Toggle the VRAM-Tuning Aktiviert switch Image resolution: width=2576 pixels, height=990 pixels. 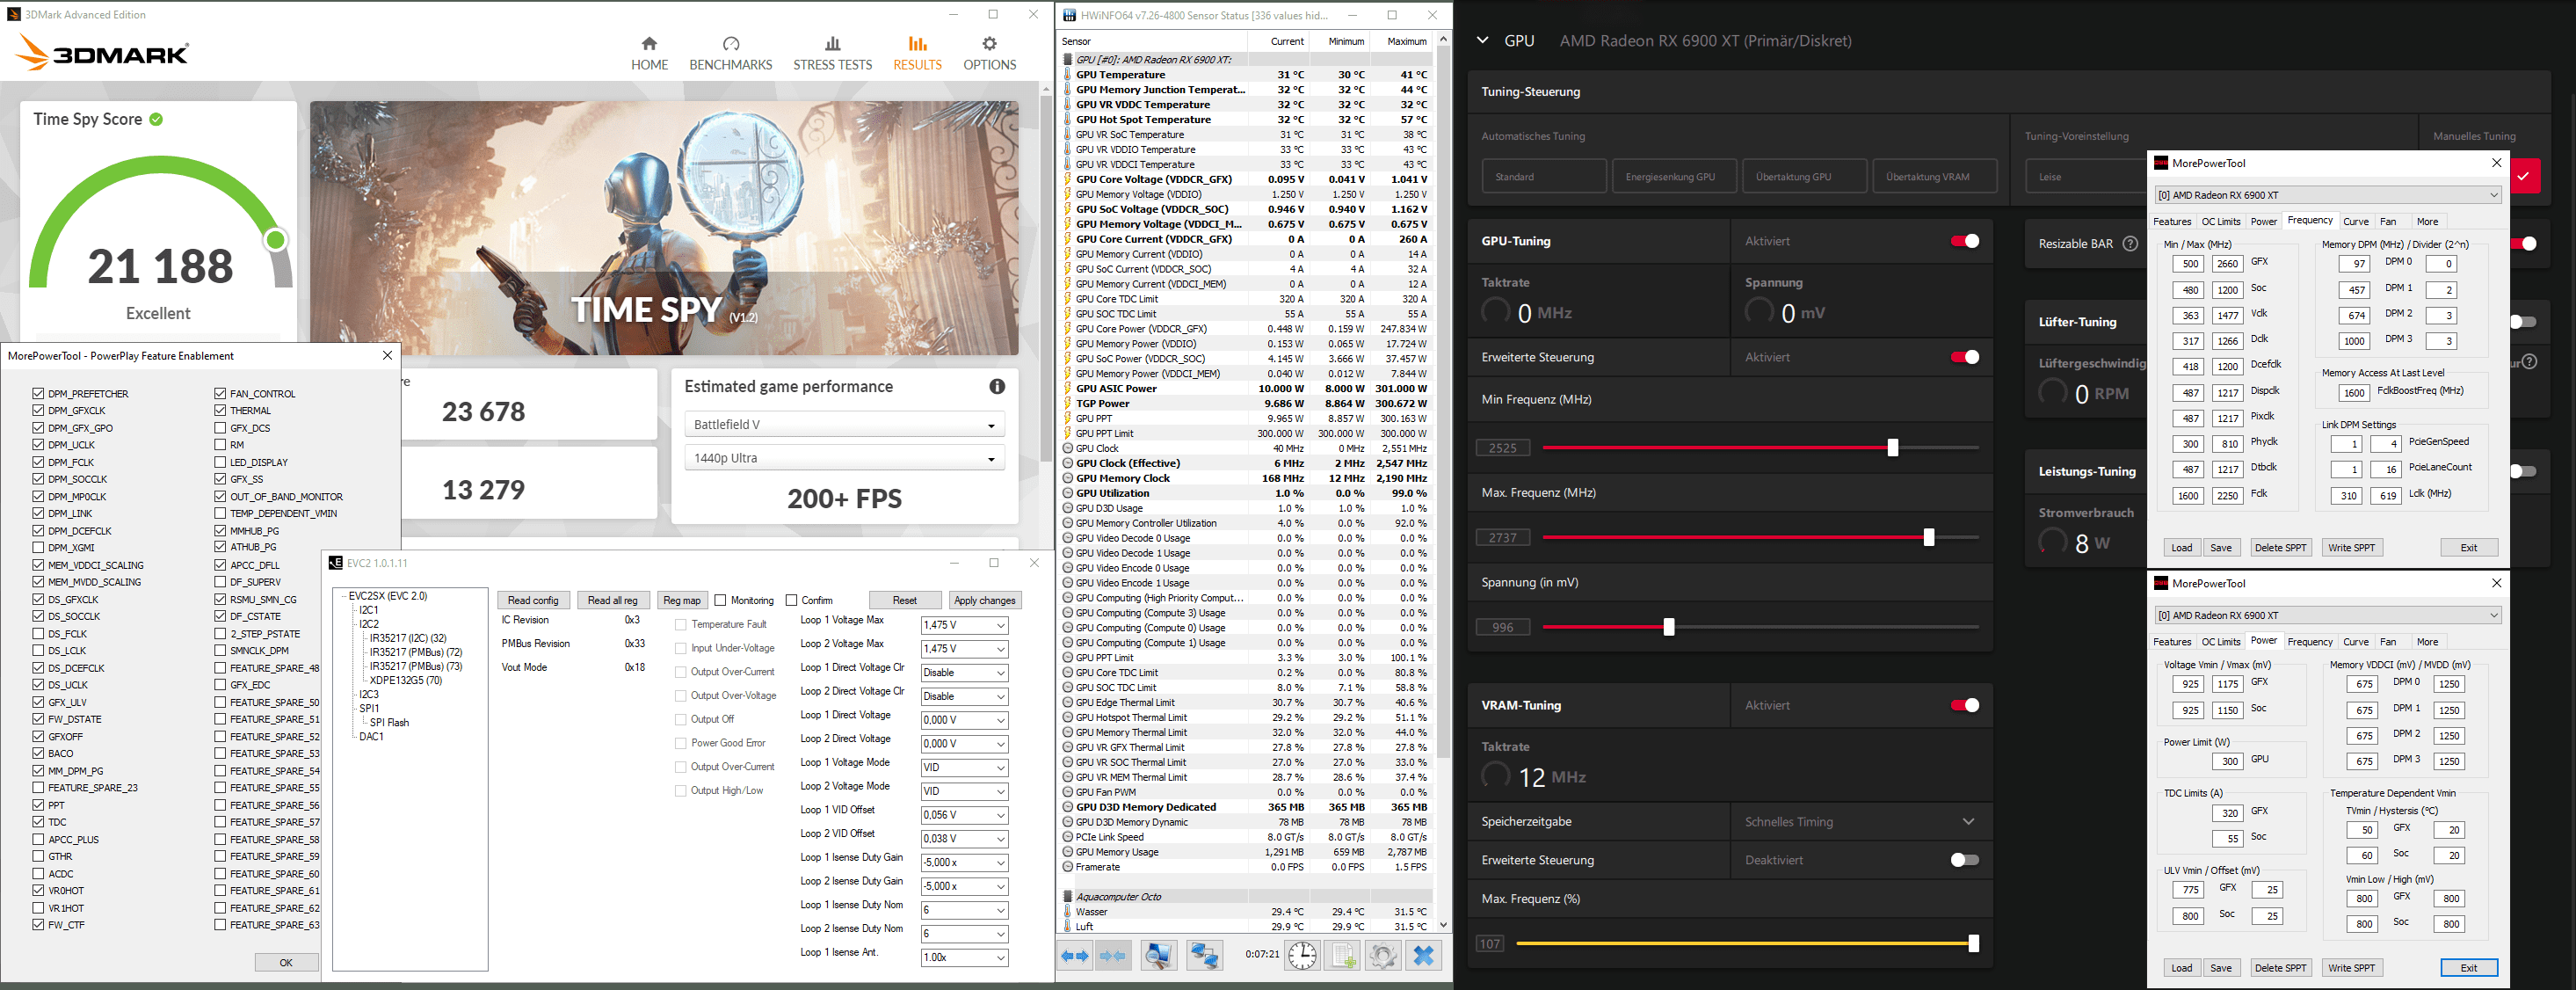click(1964, 705)
